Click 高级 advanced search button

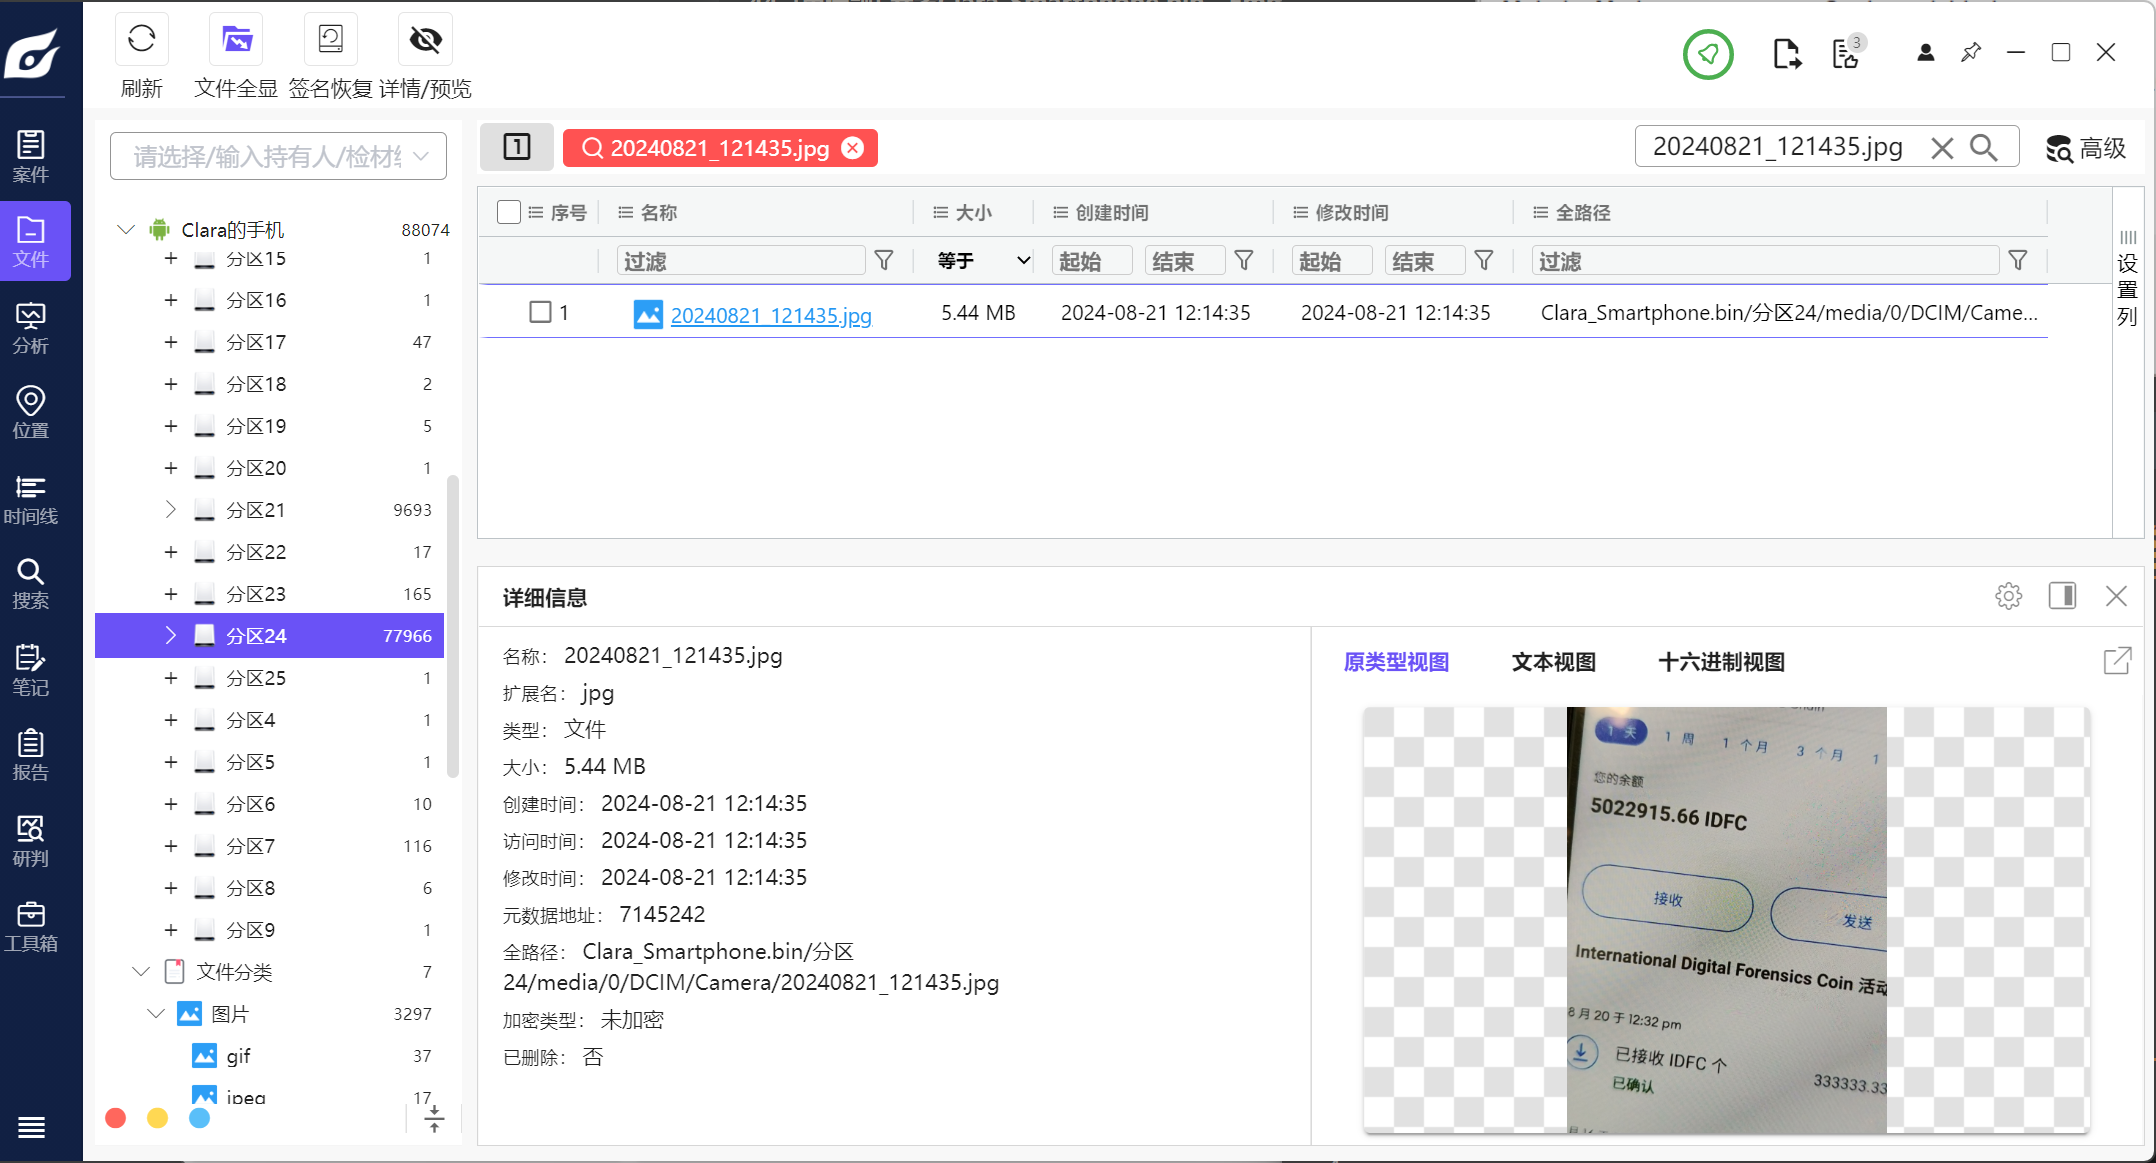pyautogui.click(x=2086, y=149)
